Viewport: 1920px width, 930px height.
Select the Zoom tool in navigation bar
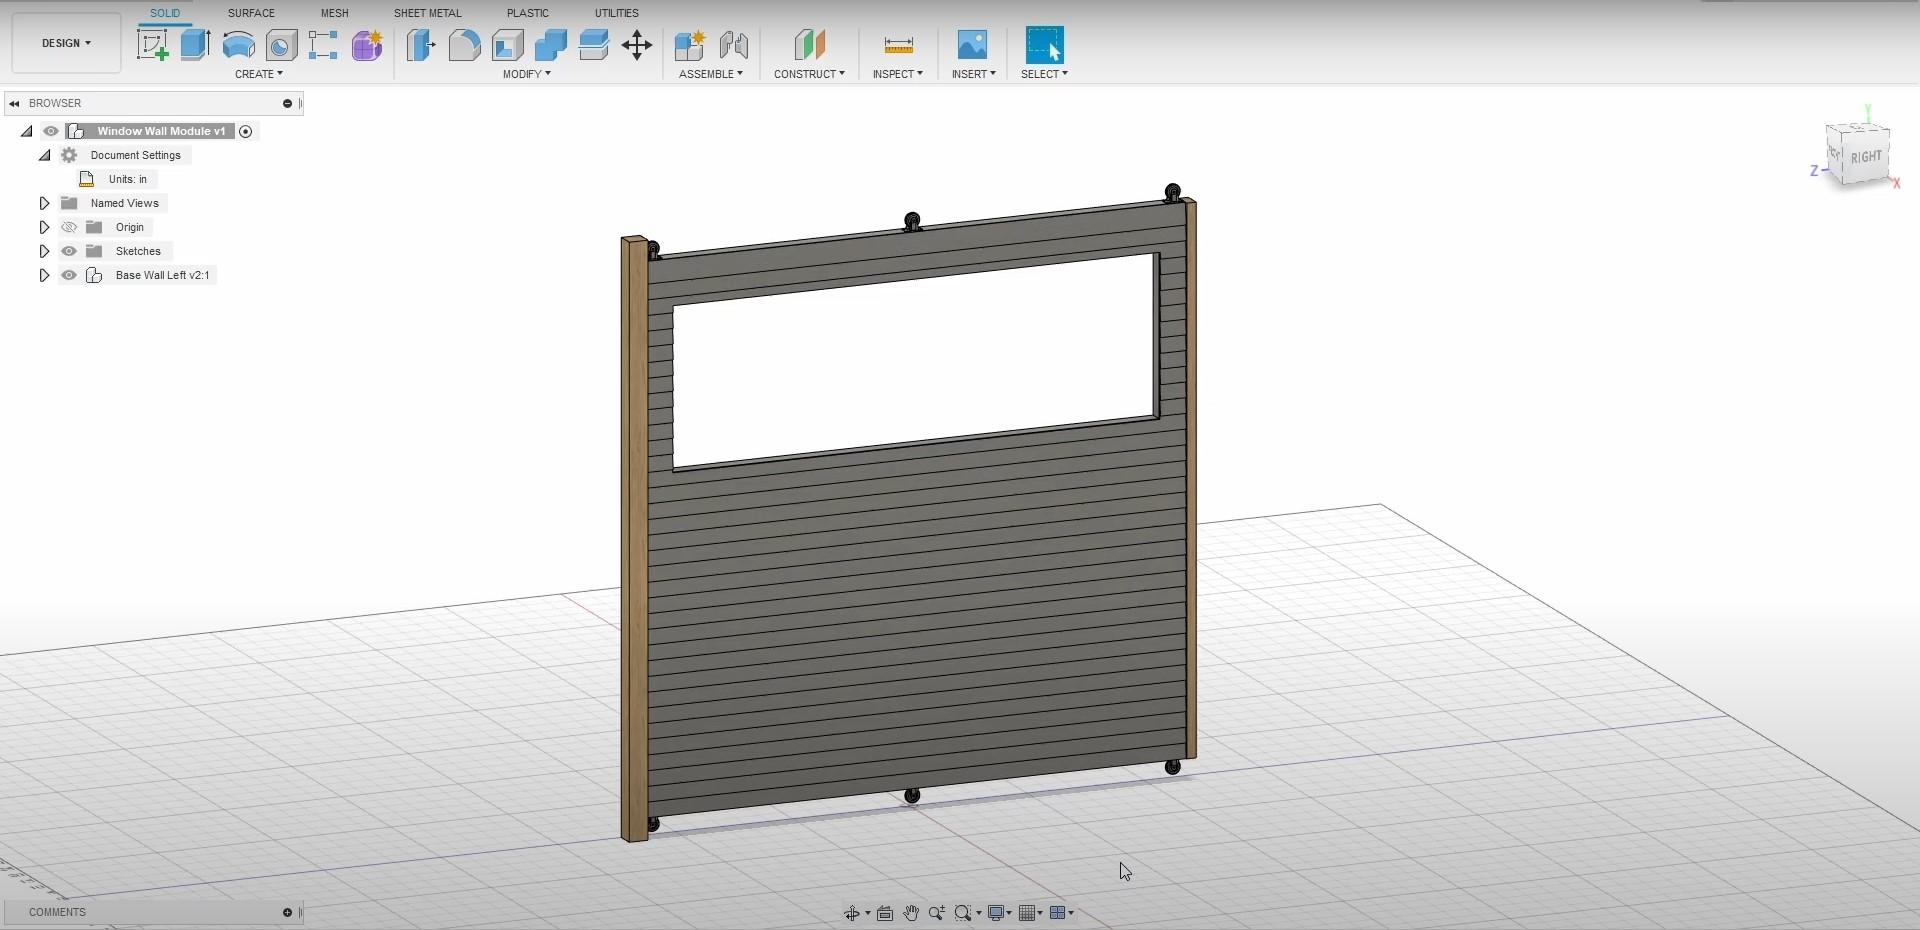click(937, 913)
